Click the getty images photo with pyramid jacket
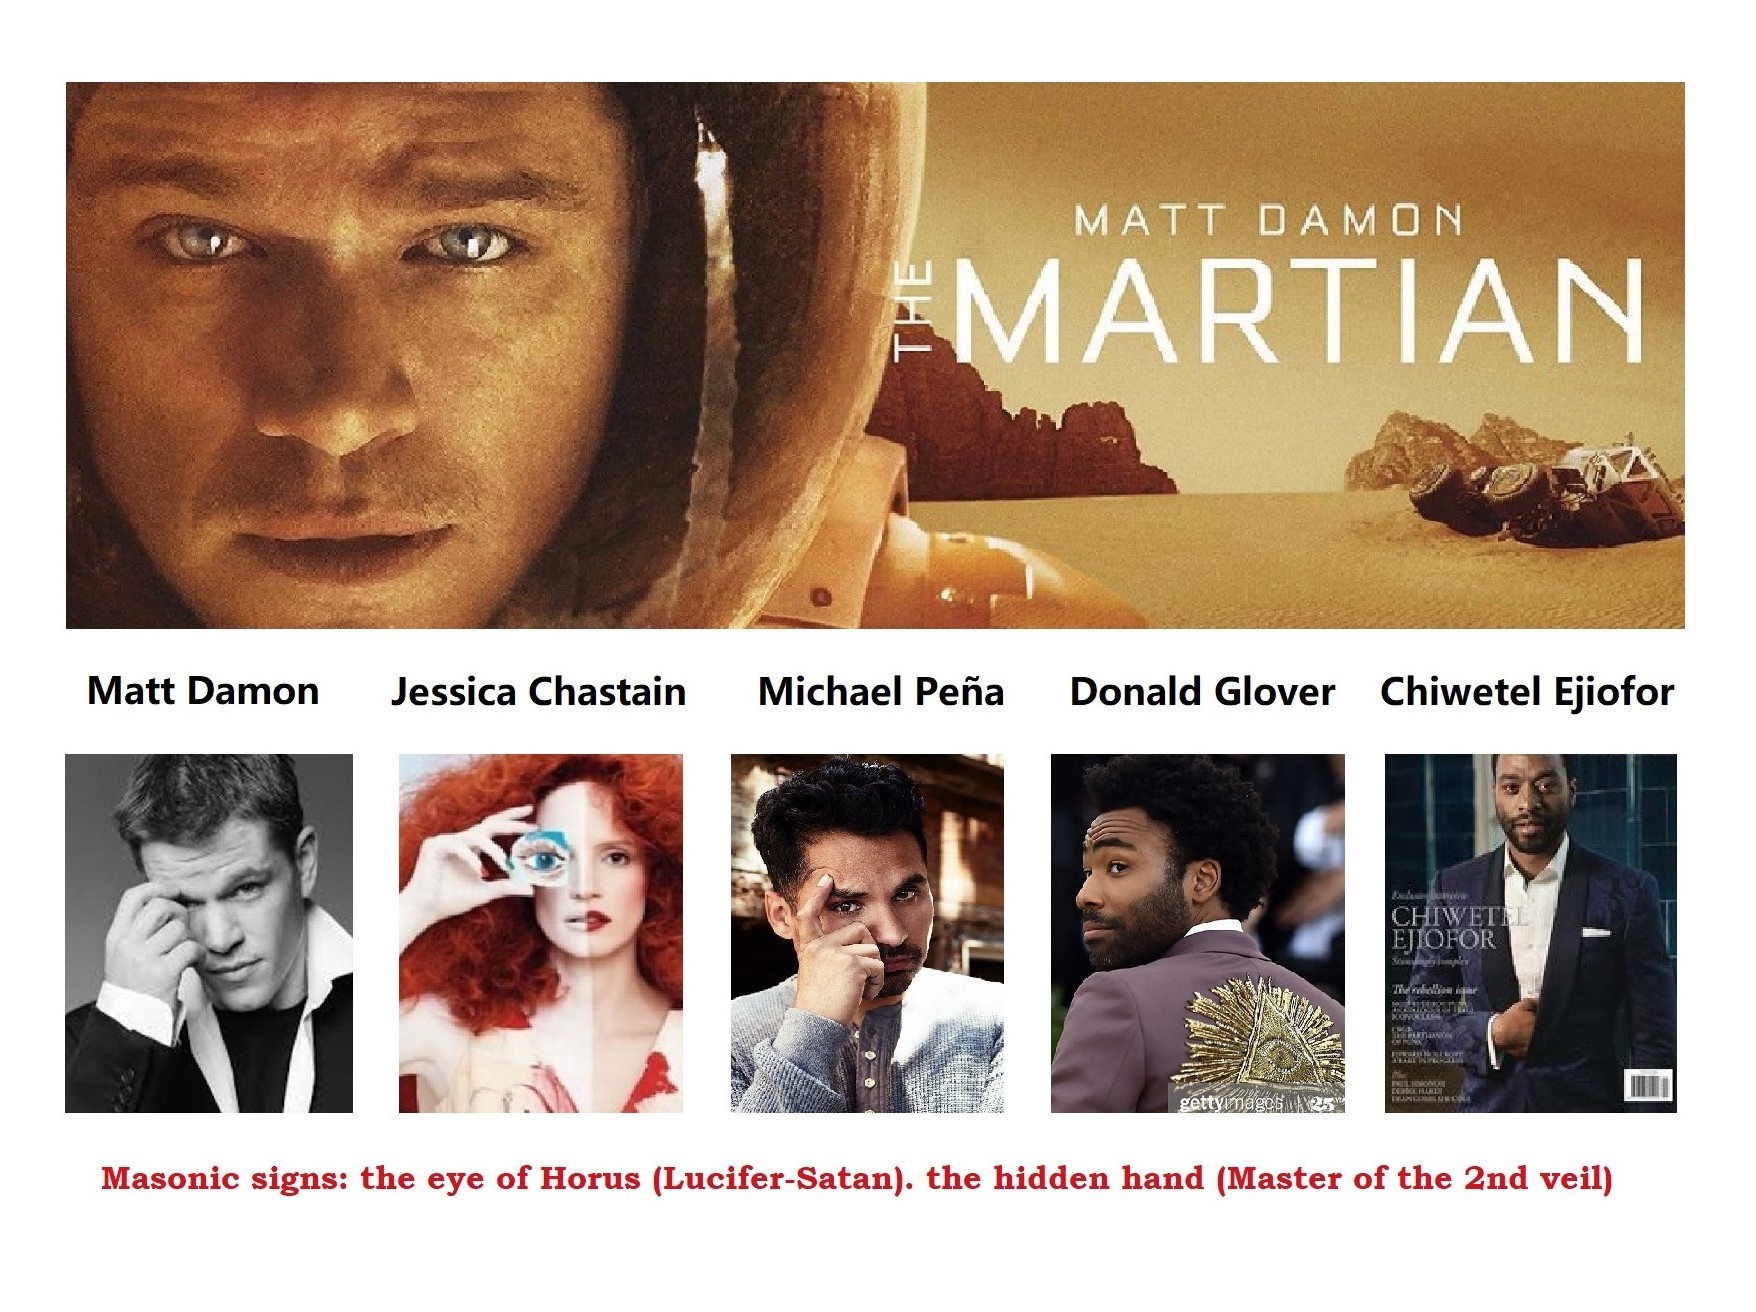 click(1198, 933)
